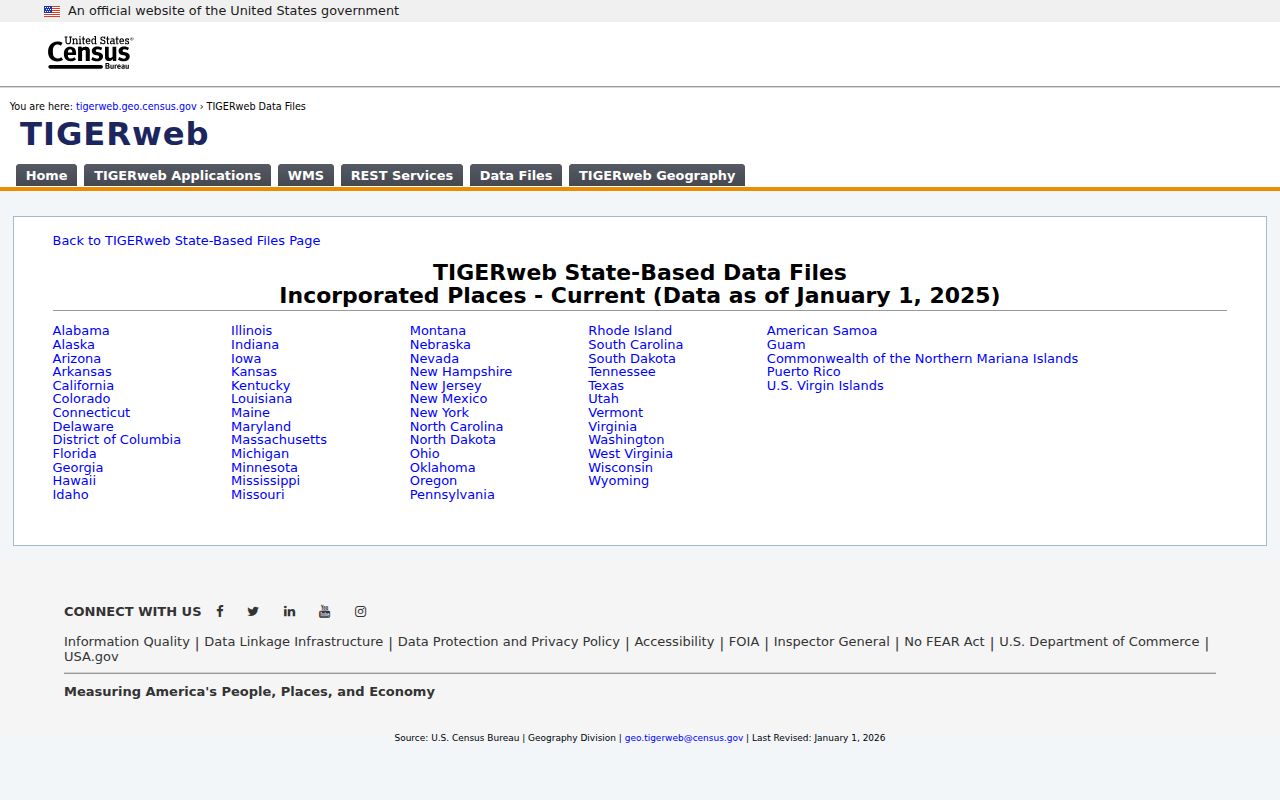This screenshot has width=1280, height=800.
Task: Open the New Hampshire link
Action: pos(461,372)
